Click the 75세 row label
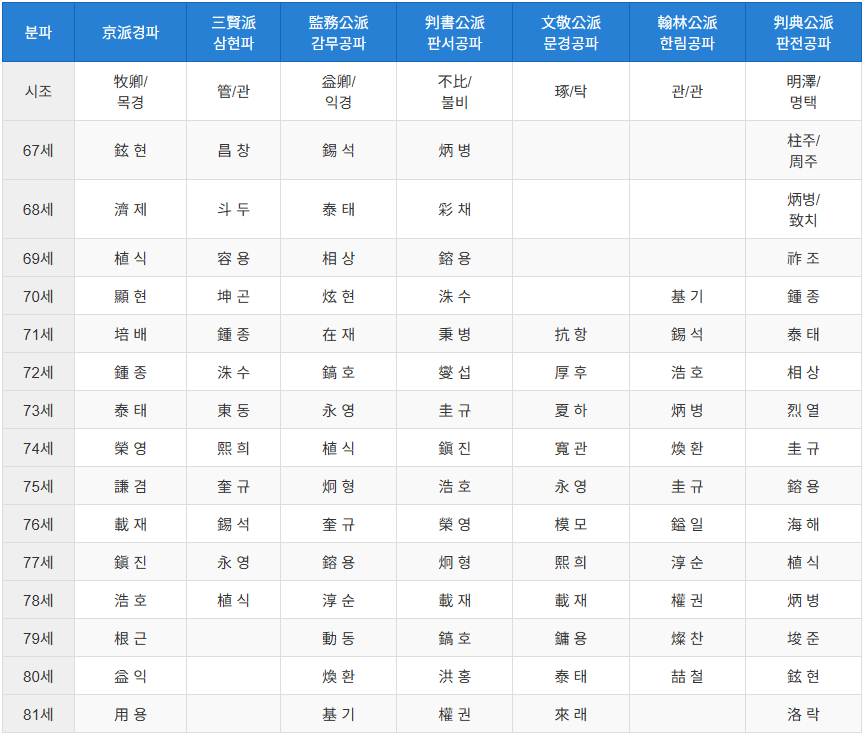 38,486
